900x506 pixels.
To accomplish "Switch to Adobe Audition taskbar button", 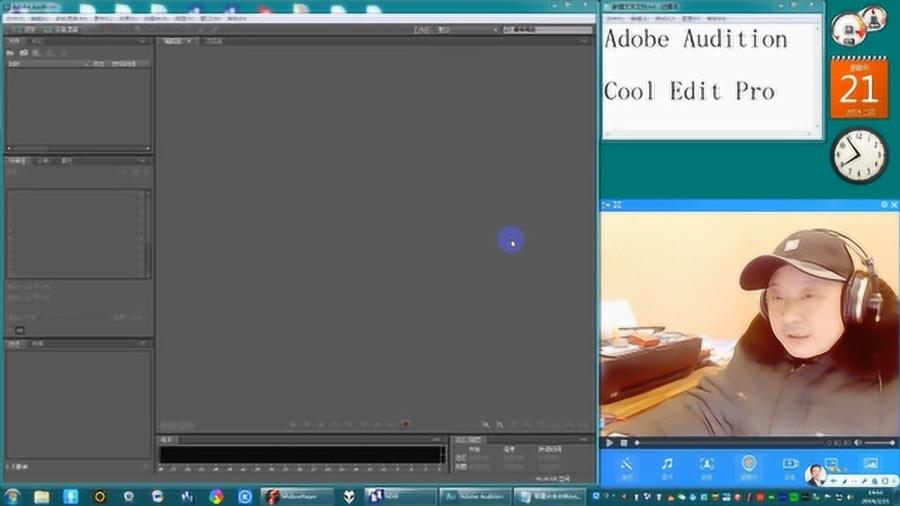I will click(475, 496).
